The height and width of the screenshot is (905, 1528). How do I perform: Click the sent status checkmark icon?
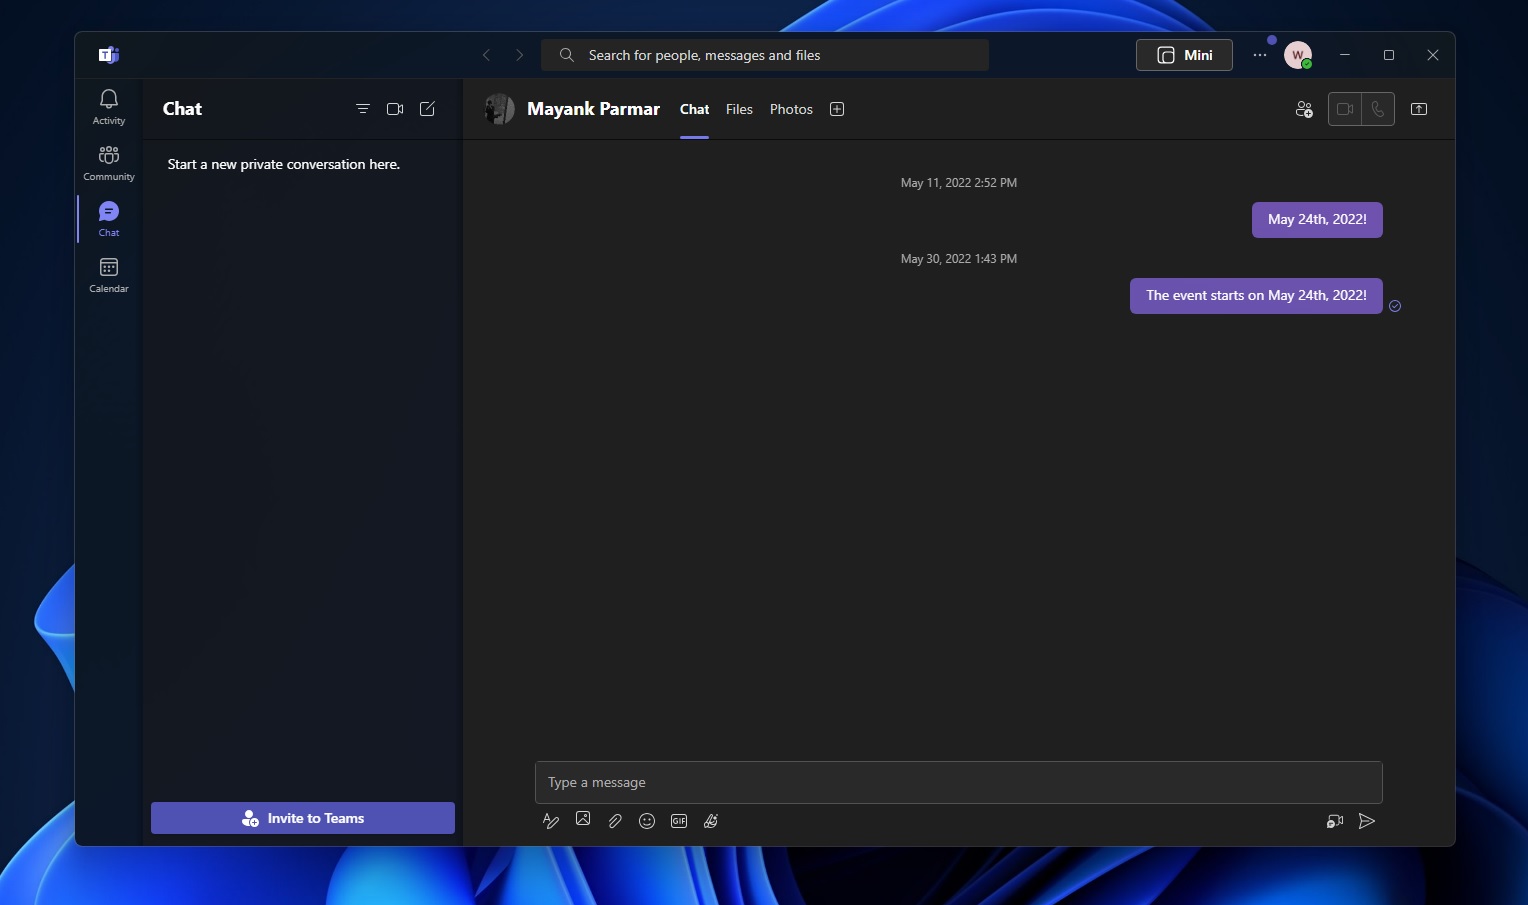[x=1395, y=306]
